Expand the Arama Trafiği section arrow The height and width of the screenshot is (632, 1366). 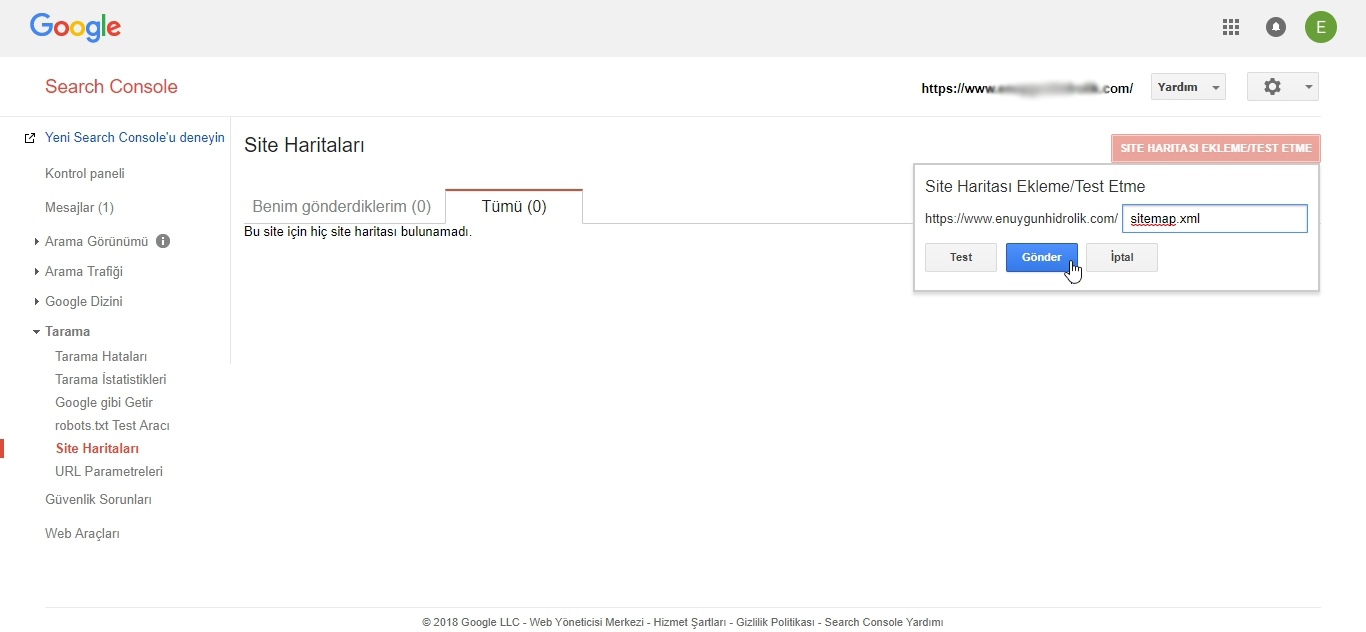pyautogui.click(x=37, y=271)
